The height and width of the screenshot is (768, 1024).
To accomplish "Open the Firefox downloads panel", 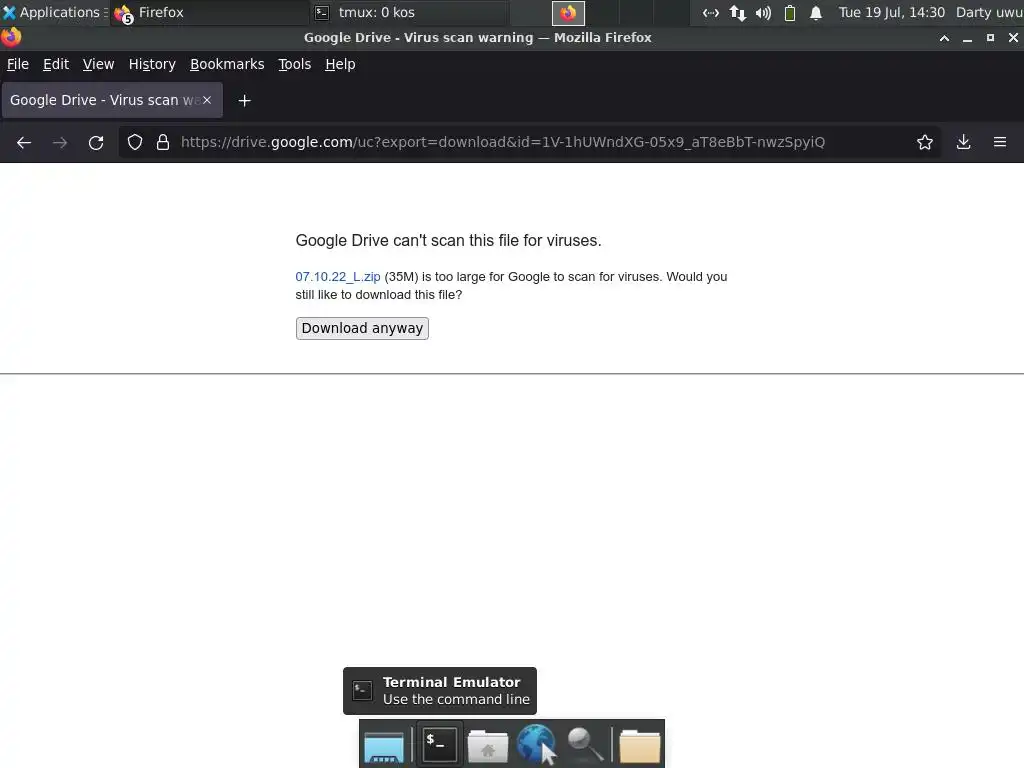I will point(963,142).
